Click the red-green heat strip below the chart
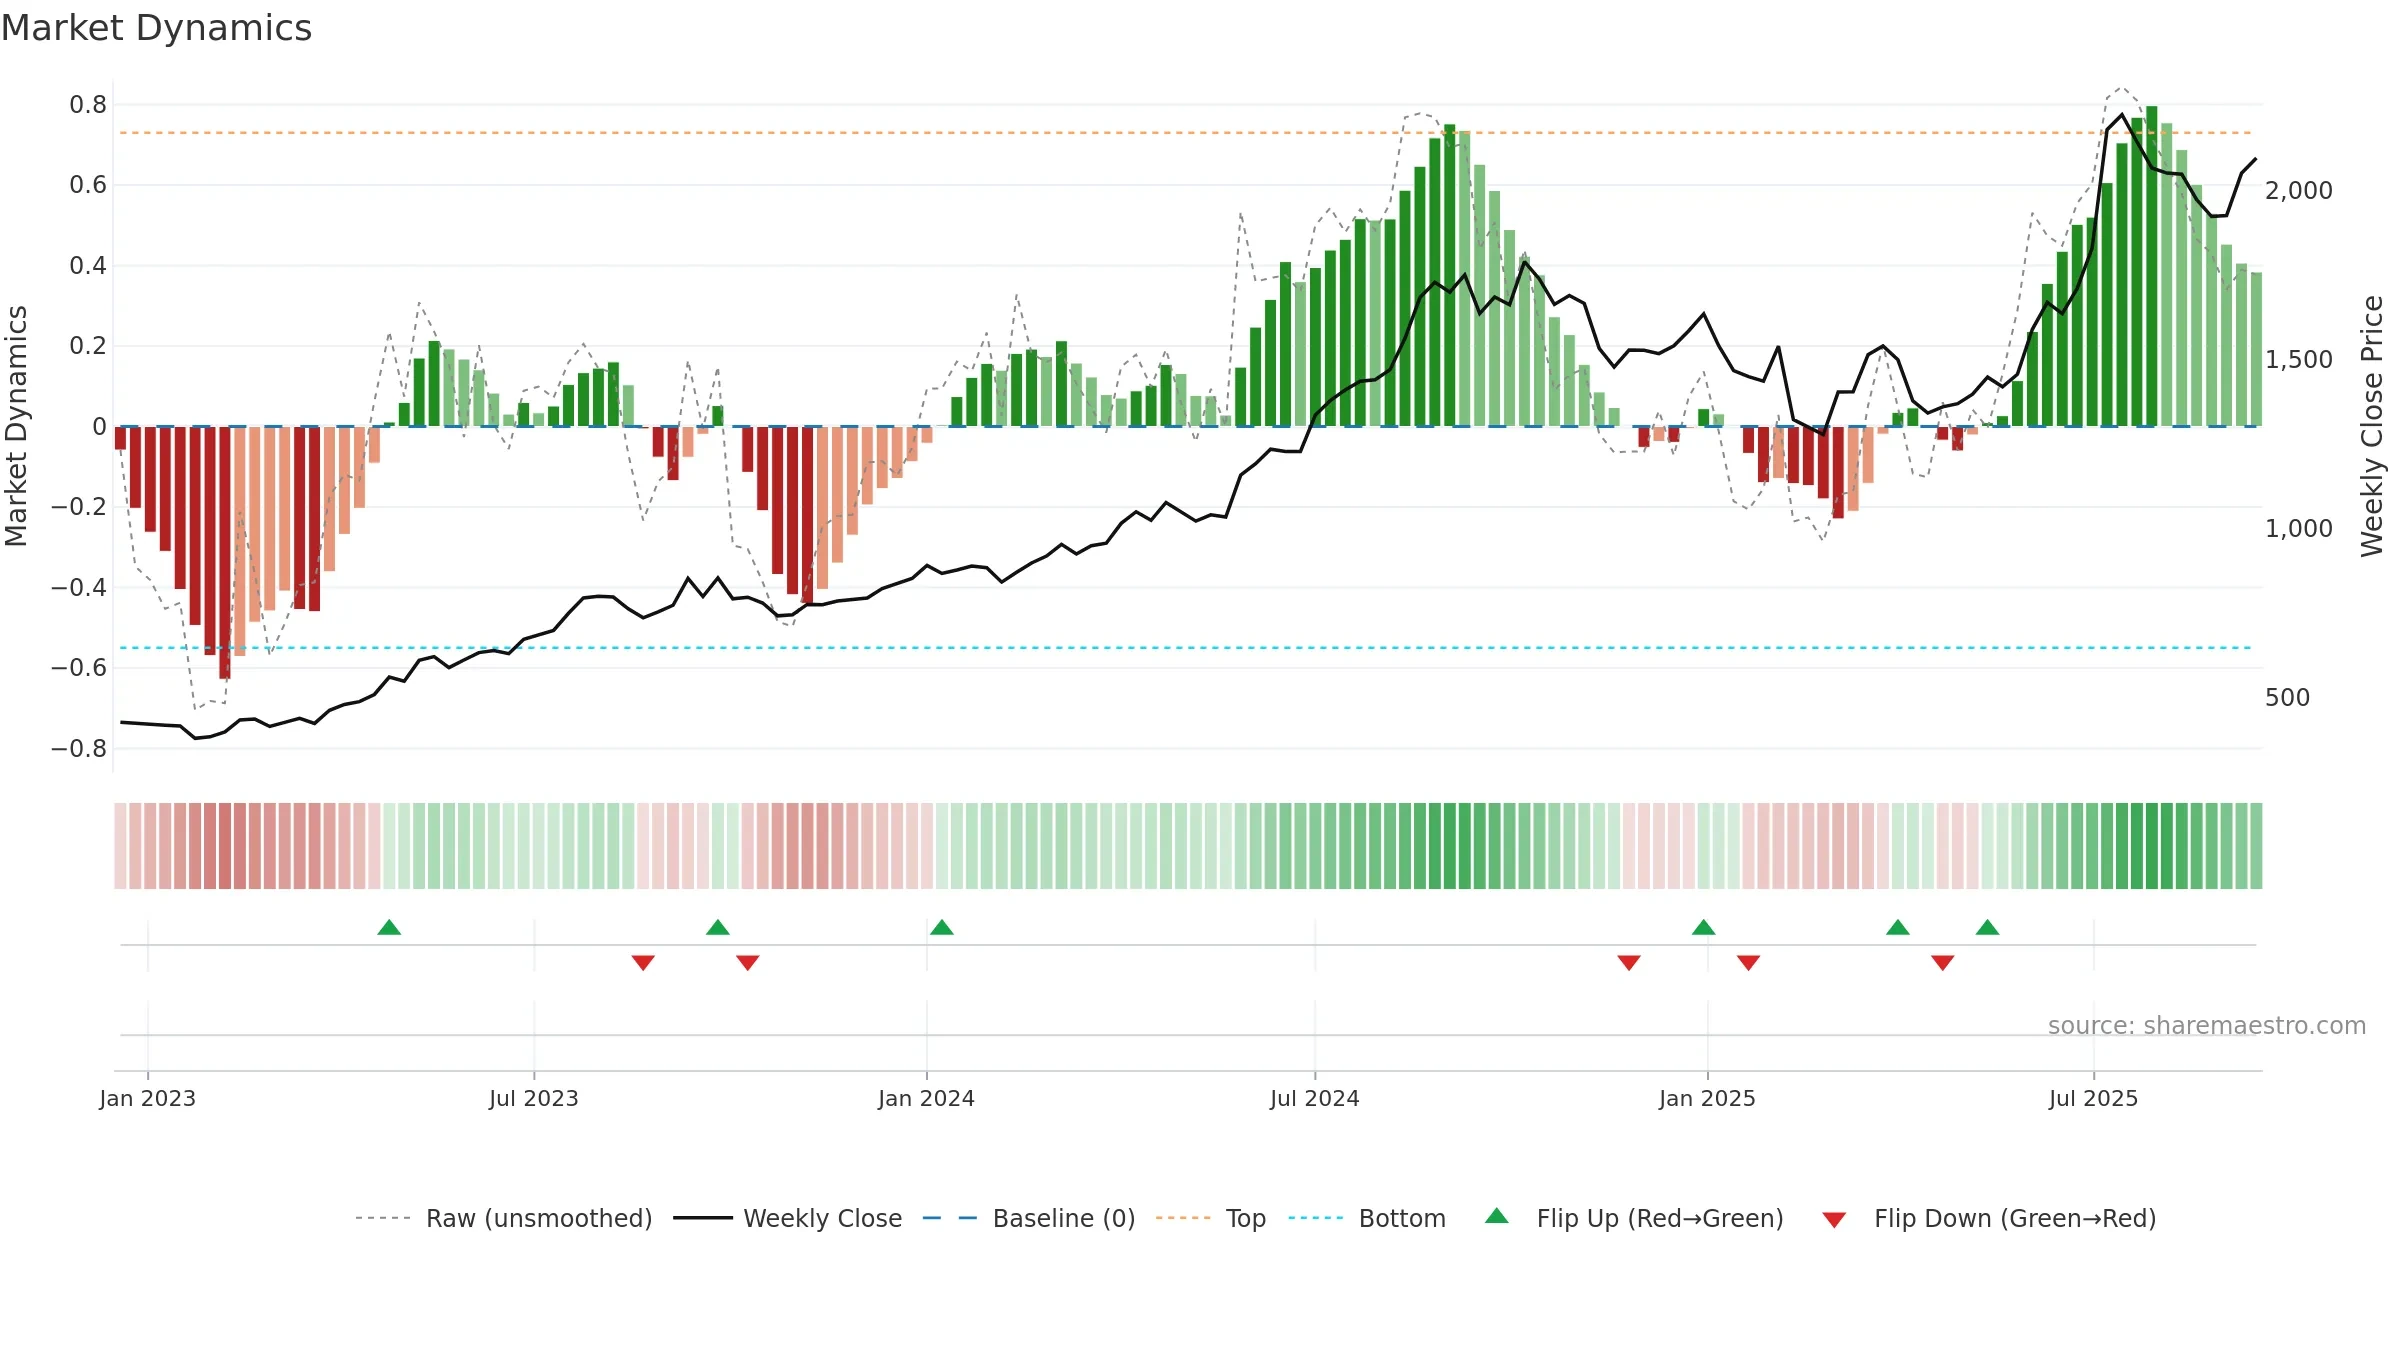 coord(1188,845)
